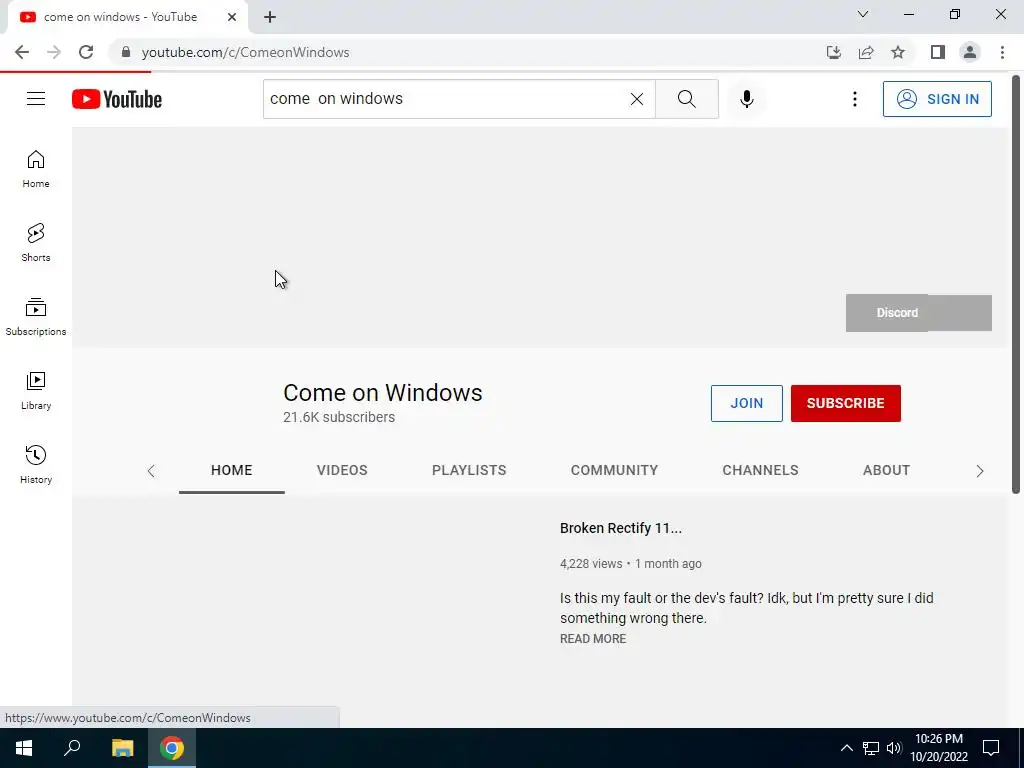Show previous channel tabs with left chevron
Viewport: 1024px width, 768px height.
(x=151, y=471)
